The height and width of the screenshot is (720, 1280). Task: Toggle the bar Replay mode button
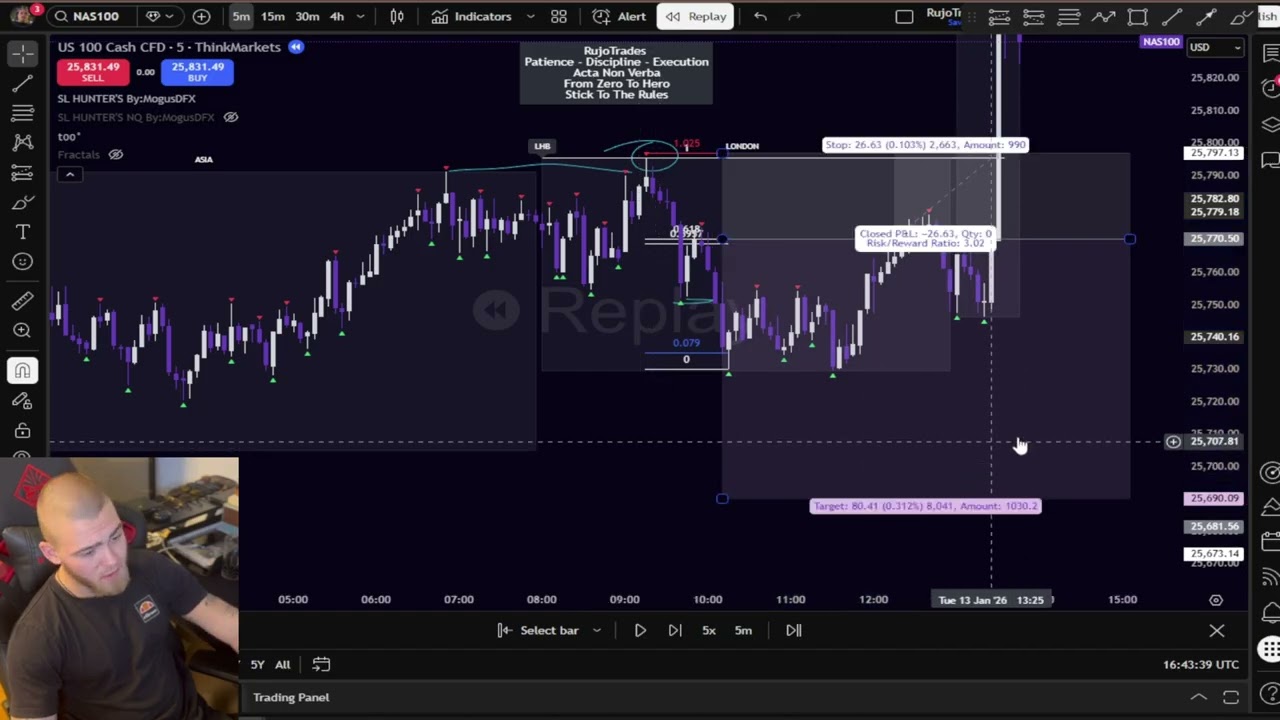click(696, 16)
